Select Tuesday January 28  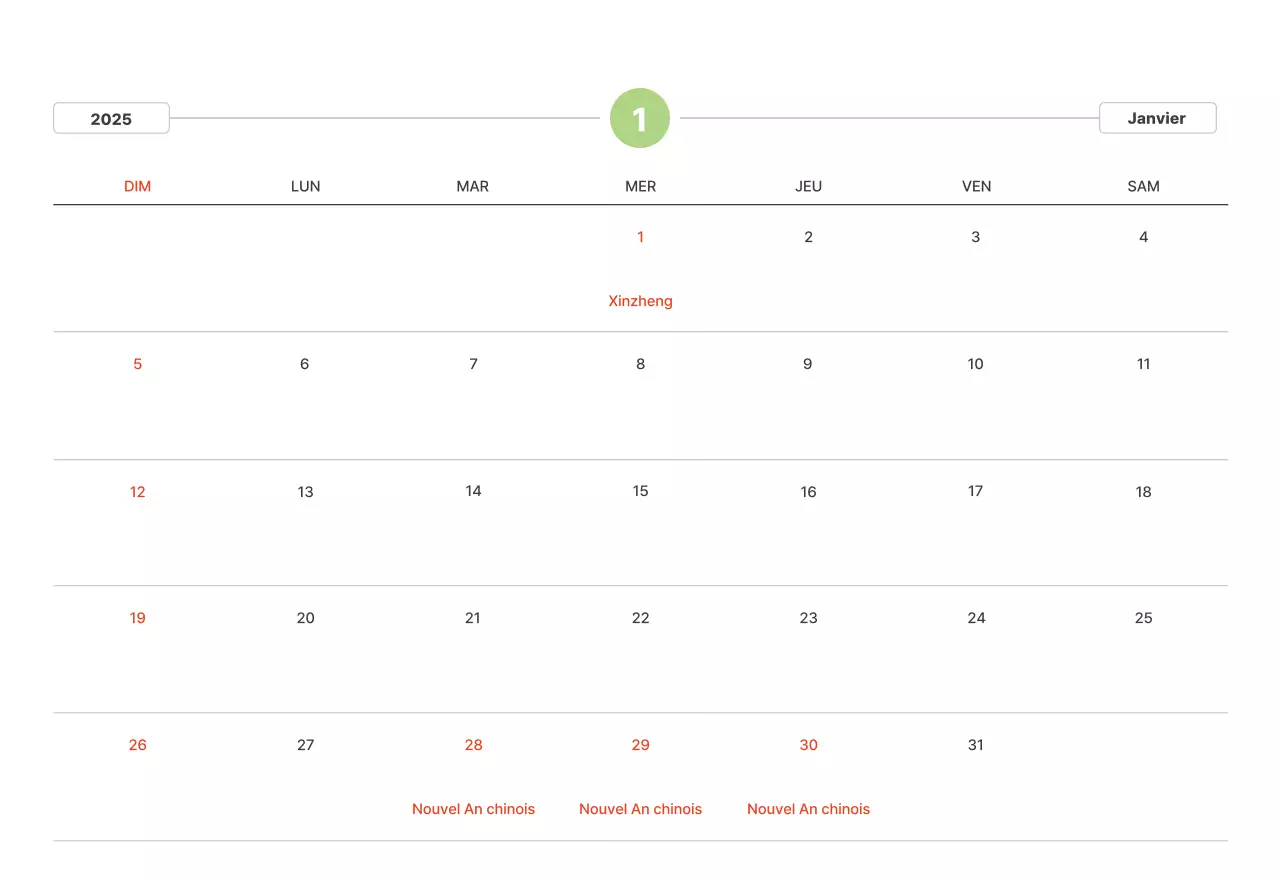pyautogui.click(x=473, y=745)
